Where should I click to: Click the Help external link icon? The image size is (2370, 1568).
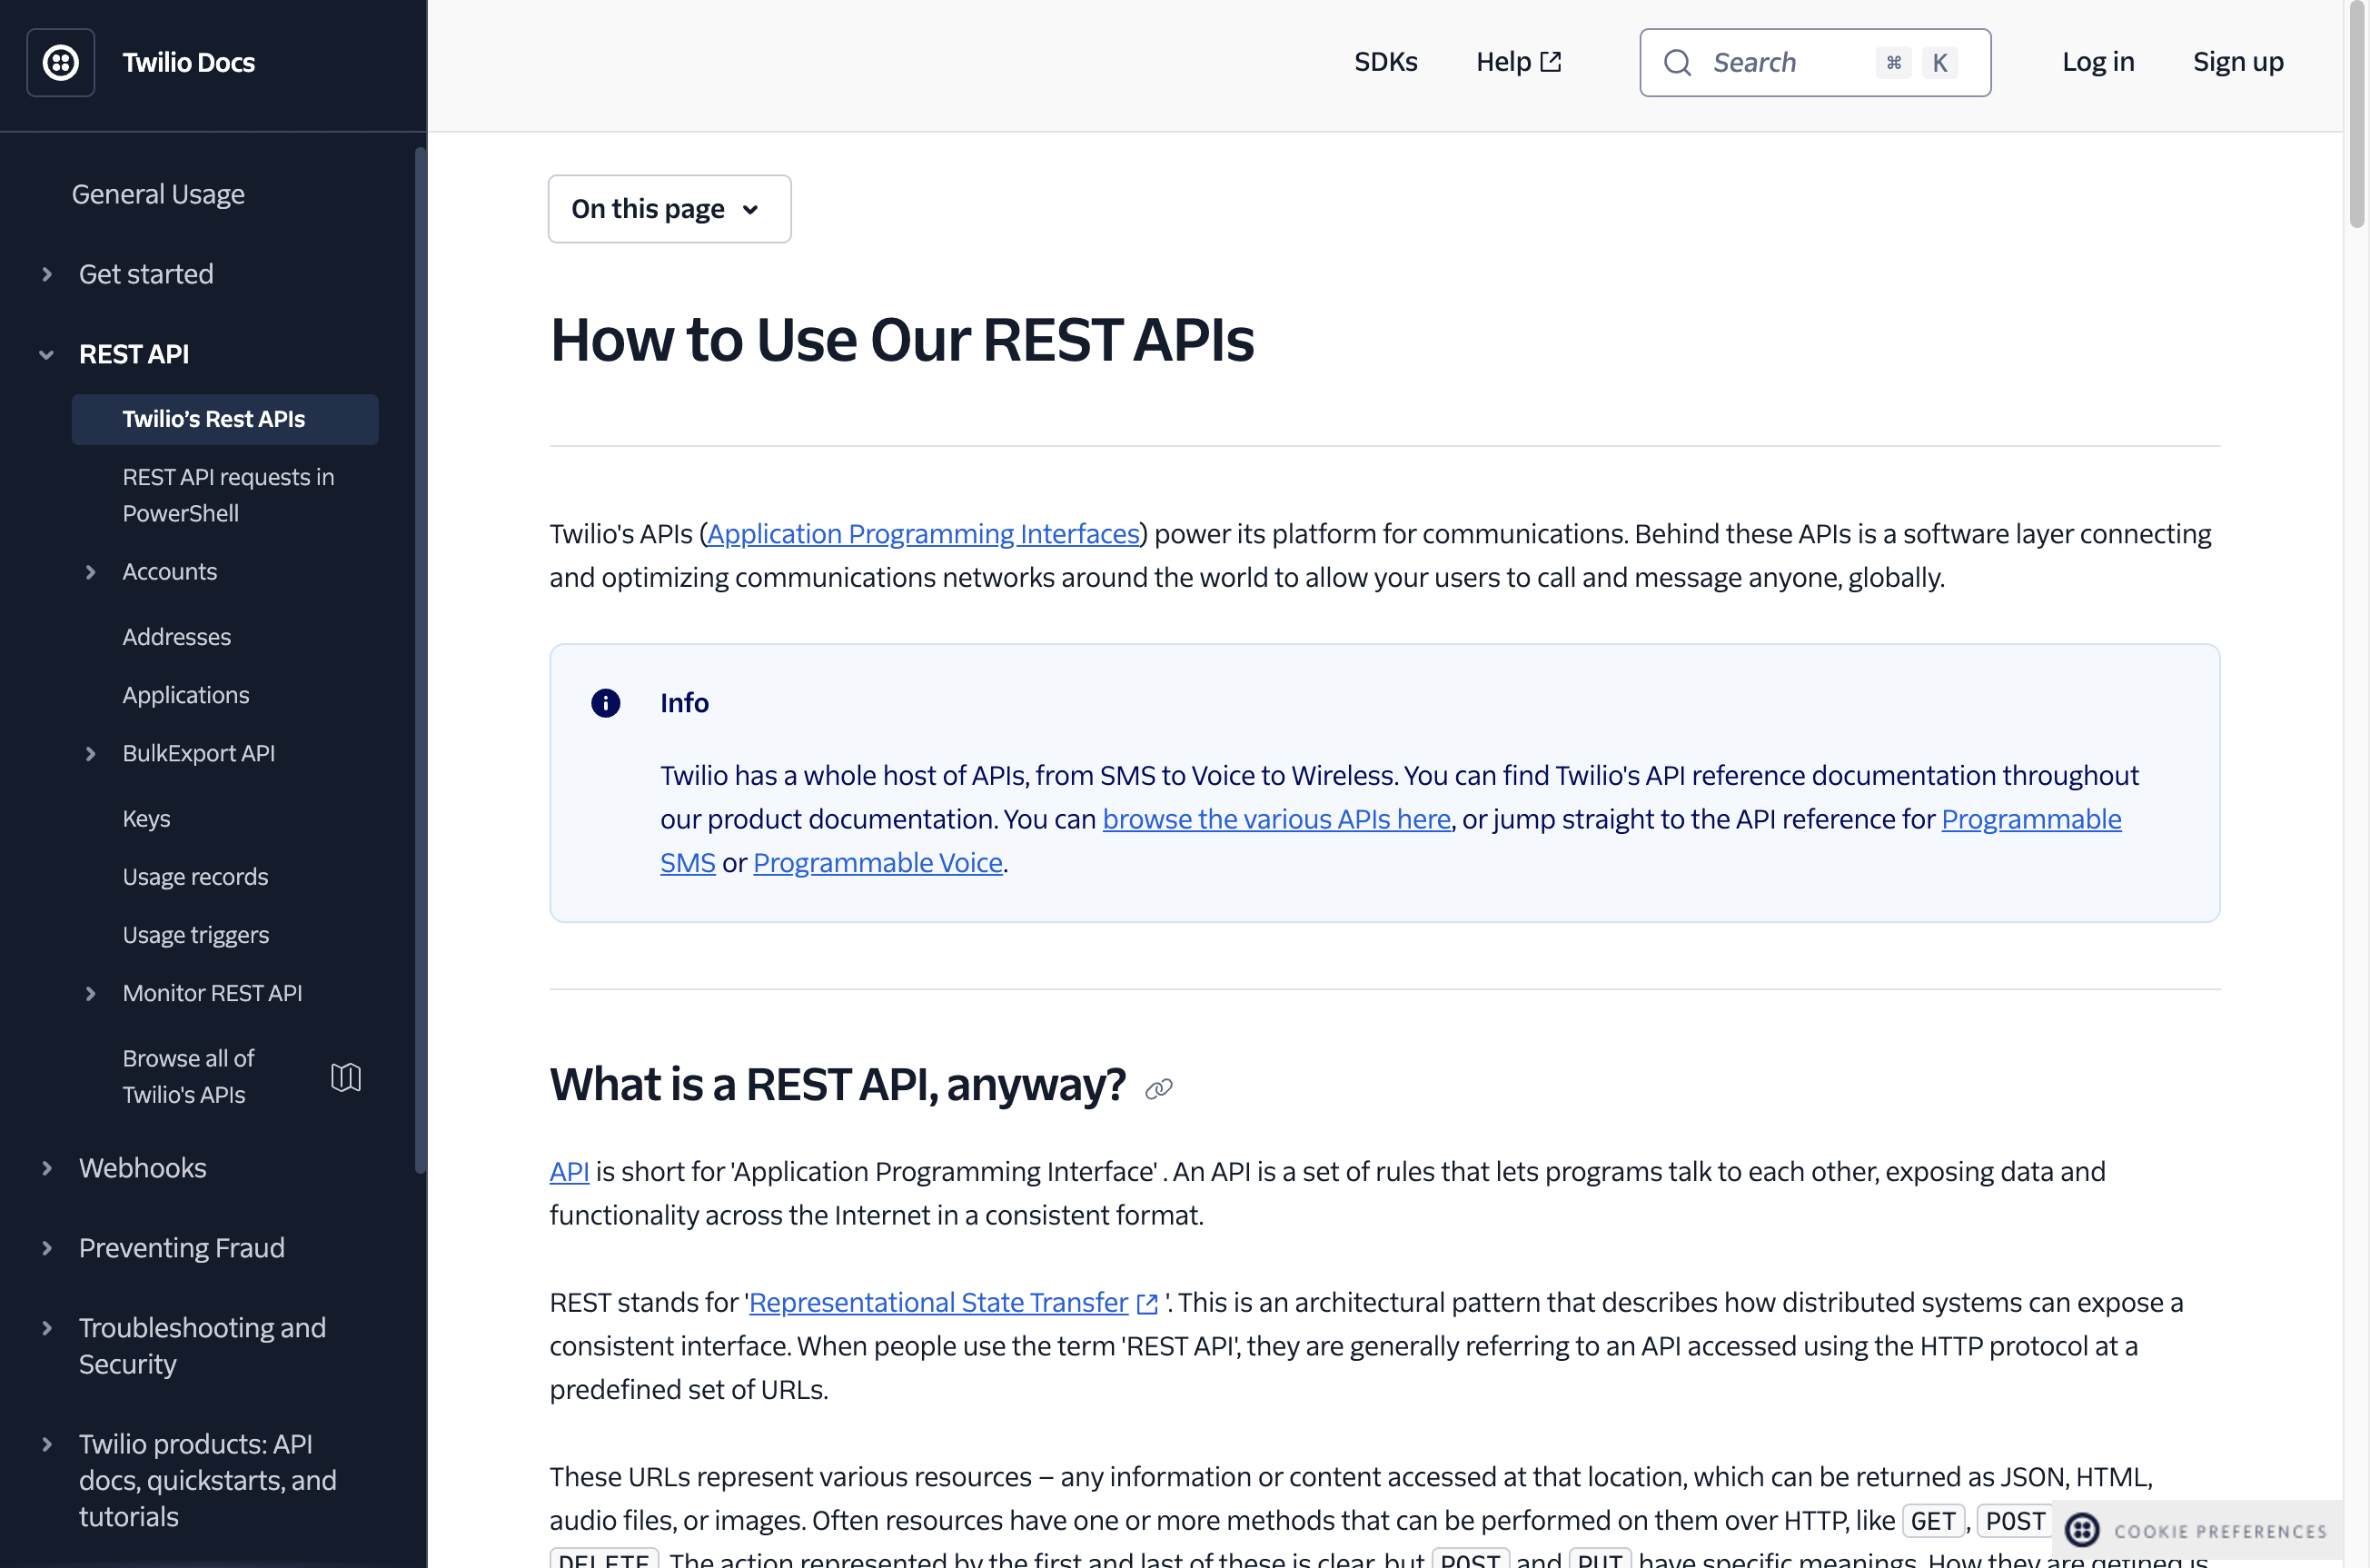(x=1550, y=62)
